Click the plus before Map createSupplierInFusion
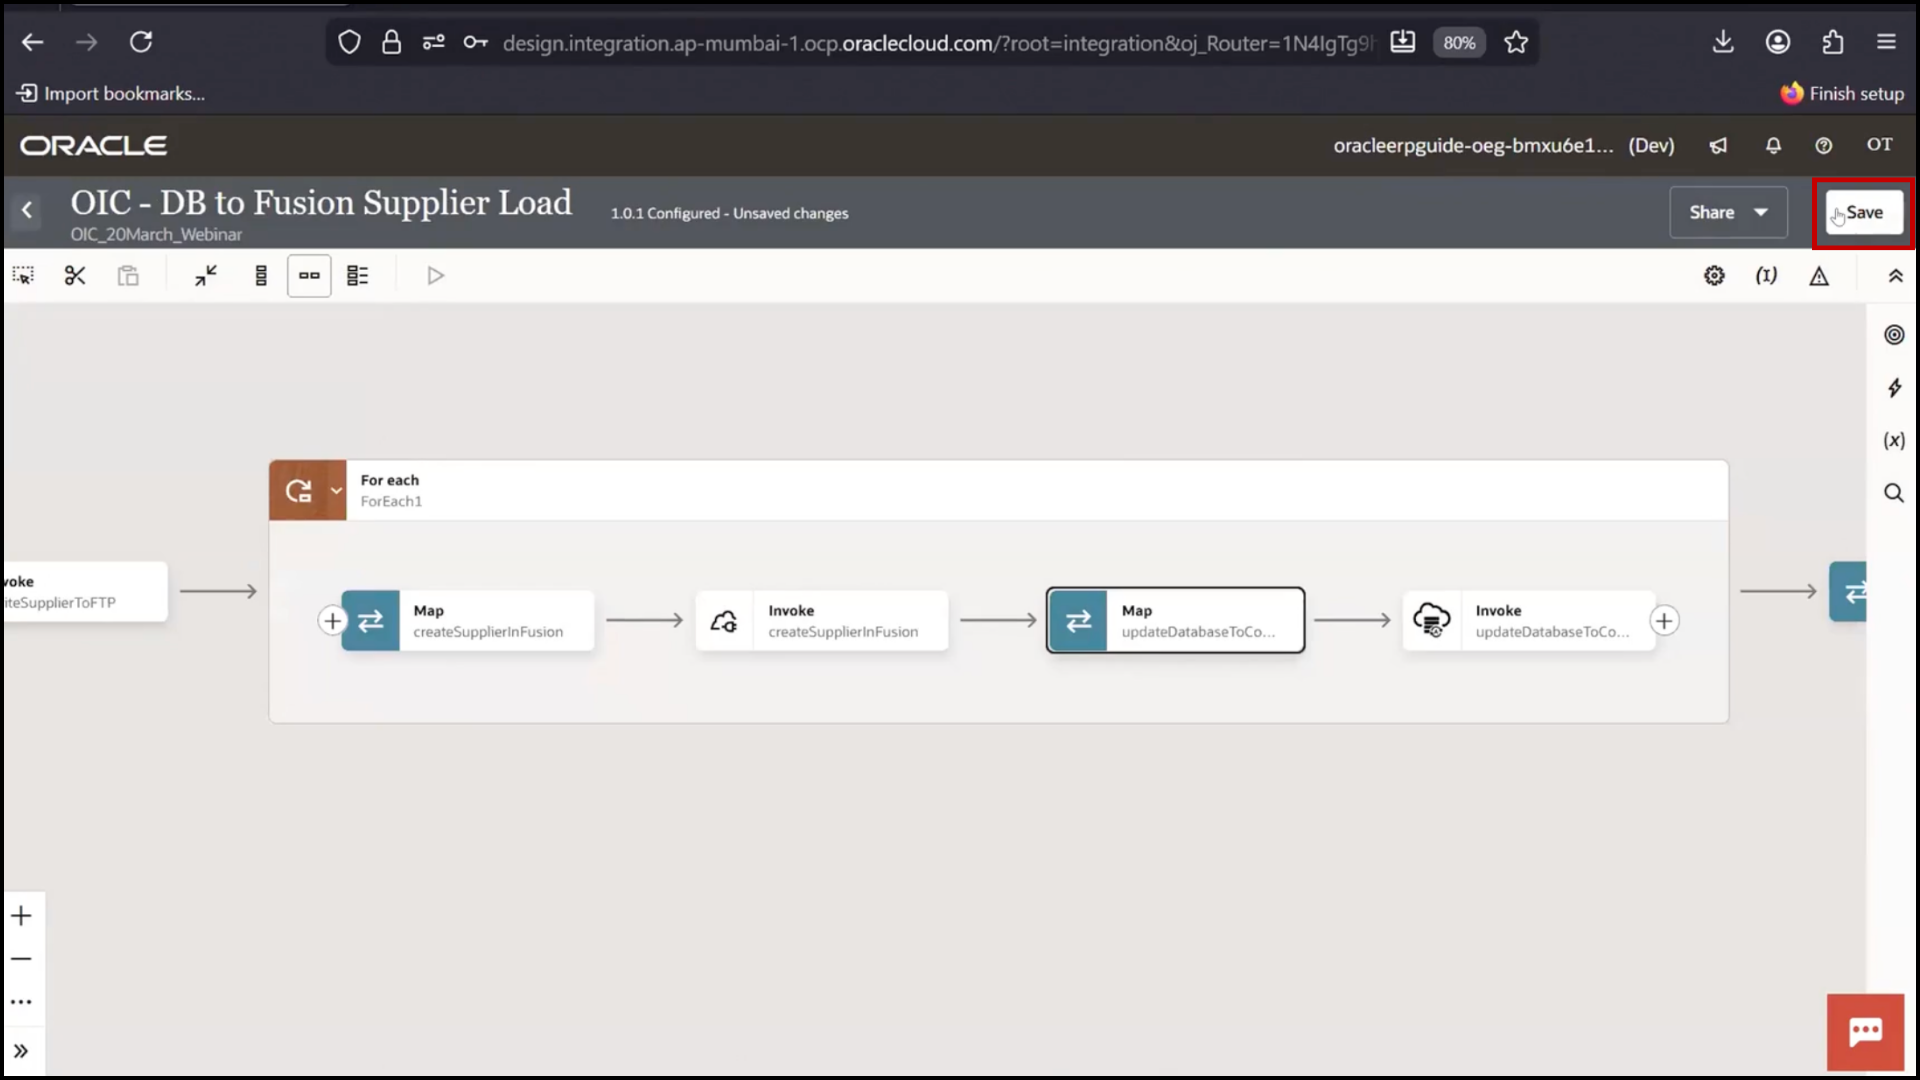Screen dimensions: 1920x1080 pos(332,620)
